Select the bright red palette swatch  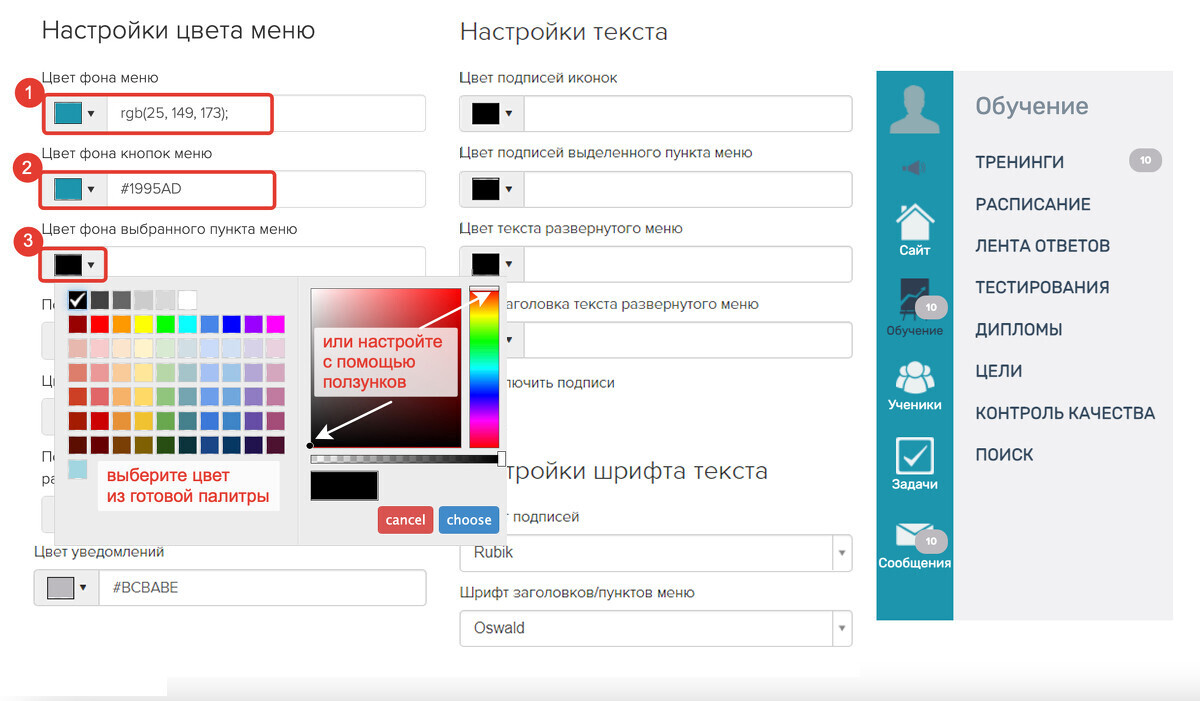click(x=100, y=324)
